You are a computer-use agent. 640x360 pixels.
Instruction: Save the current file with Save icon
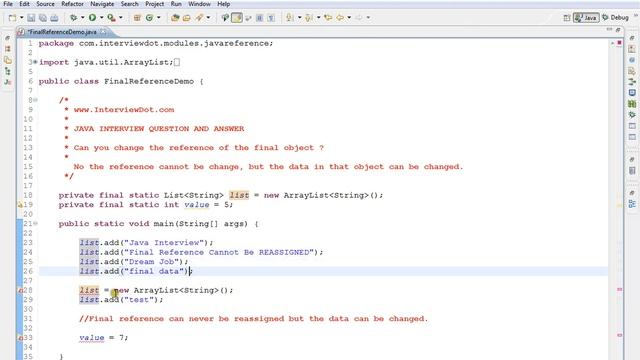pos(31,18)
